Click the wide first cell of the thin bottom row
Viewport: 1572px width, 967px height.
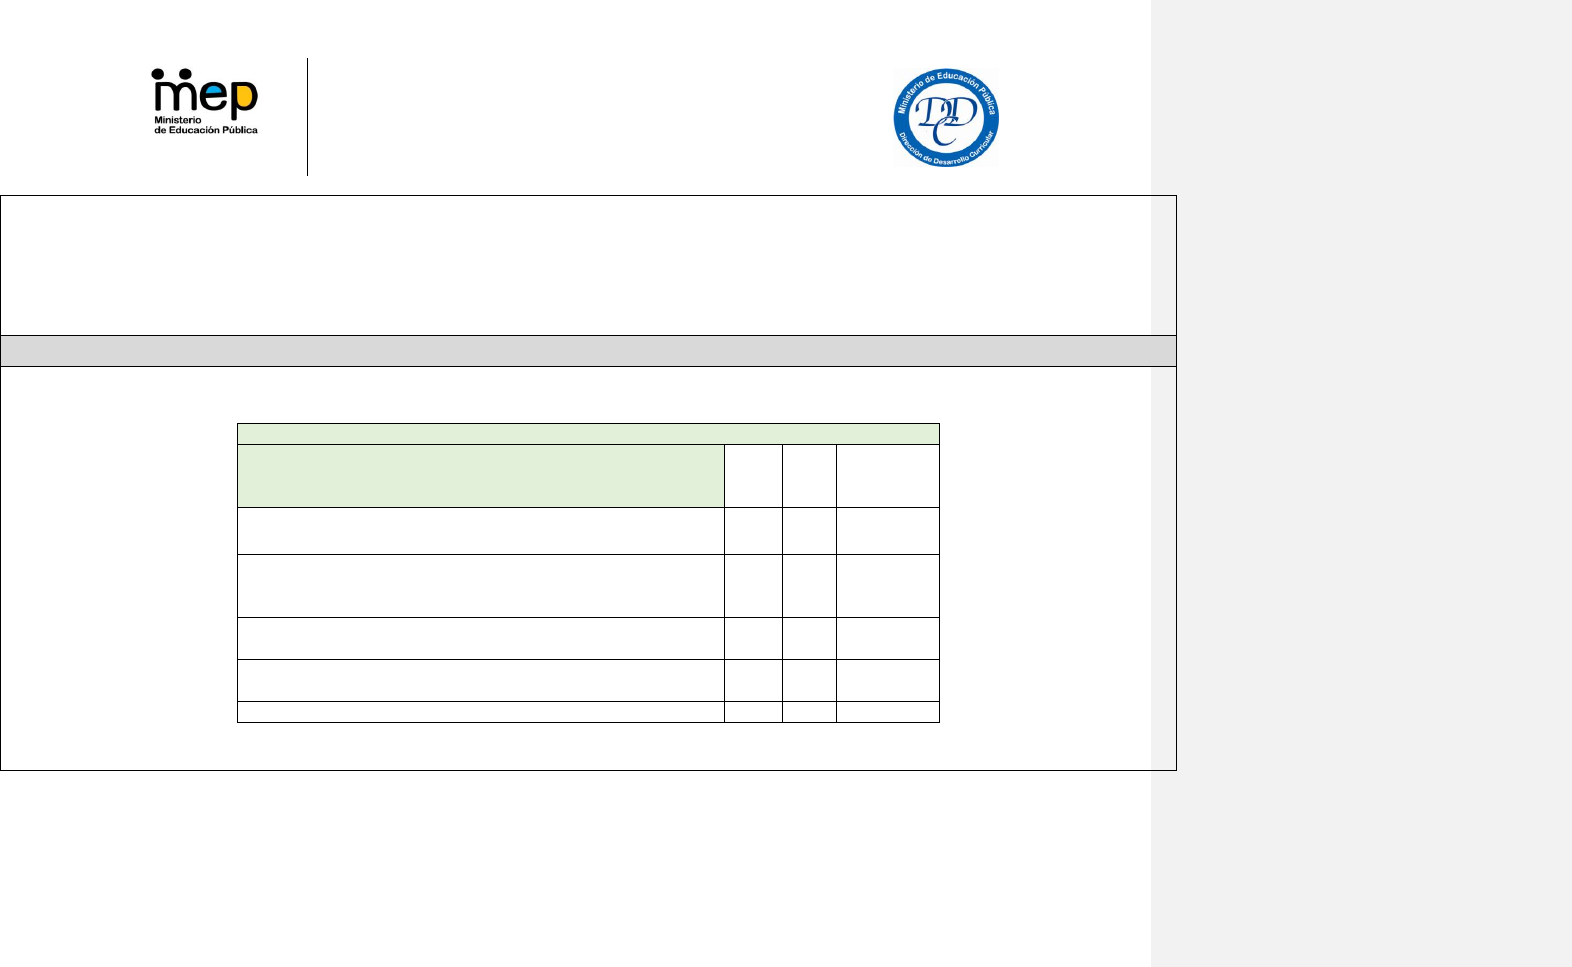coord(480,712)
